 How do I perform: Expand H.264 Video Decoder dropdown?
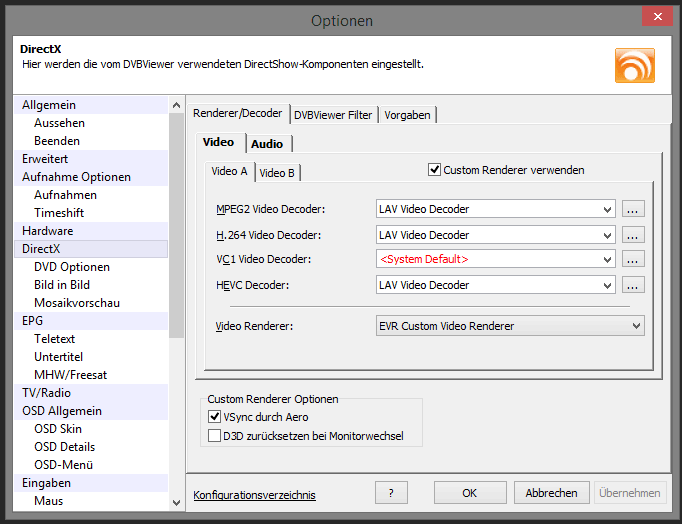click(607, 235)
